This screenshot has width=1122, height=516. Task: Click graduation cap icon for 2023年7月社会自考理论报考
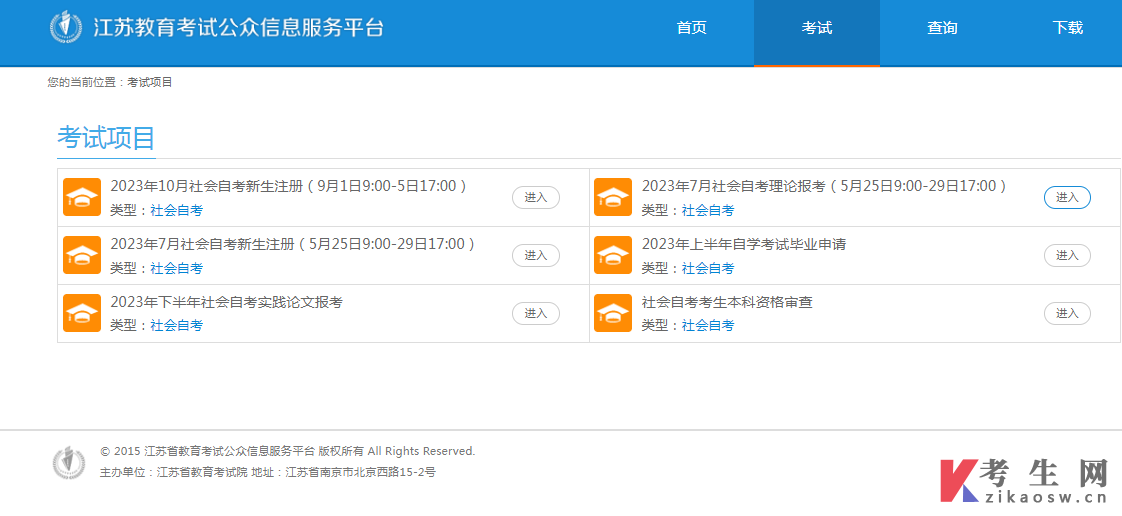tap(613, 197)
